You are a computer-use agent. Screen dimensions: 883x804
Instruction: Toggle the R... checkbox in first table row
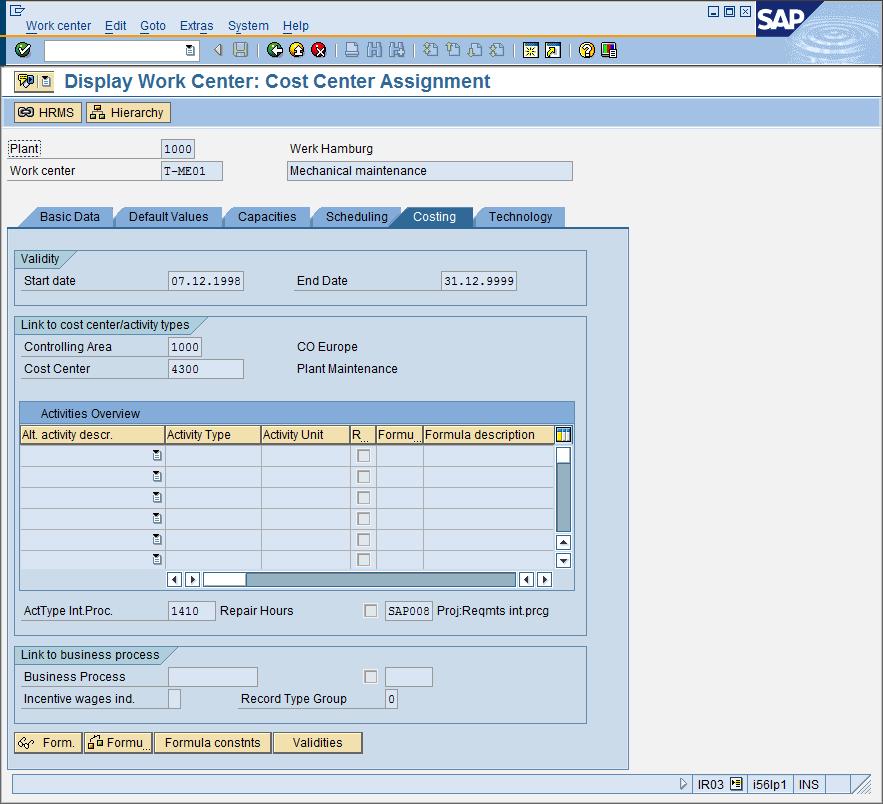tap(364, 455)
